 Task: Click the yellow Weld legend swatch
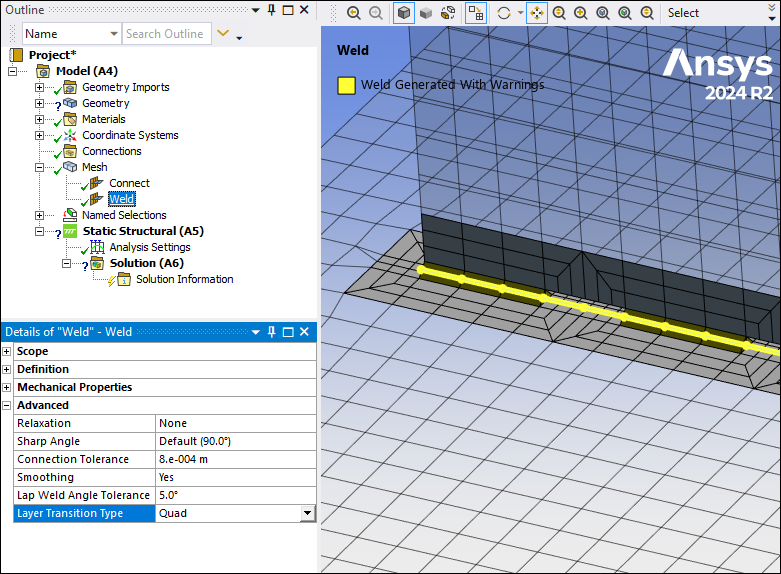tap(346, 85)
